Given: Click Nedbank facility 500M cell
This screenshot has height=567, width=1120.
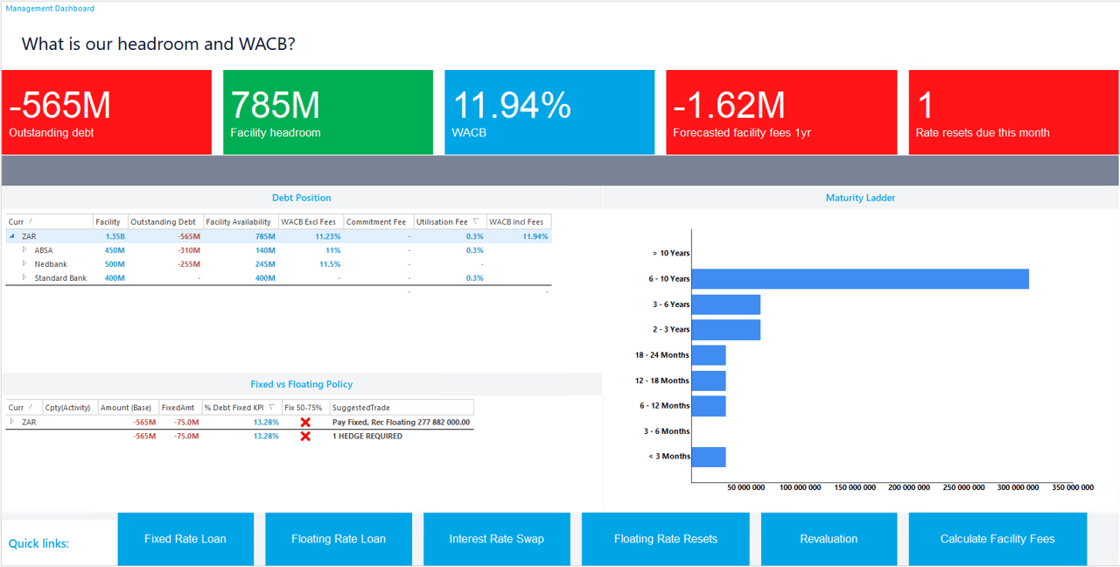Looking at the screenshot, I should [x=115, y=264].
